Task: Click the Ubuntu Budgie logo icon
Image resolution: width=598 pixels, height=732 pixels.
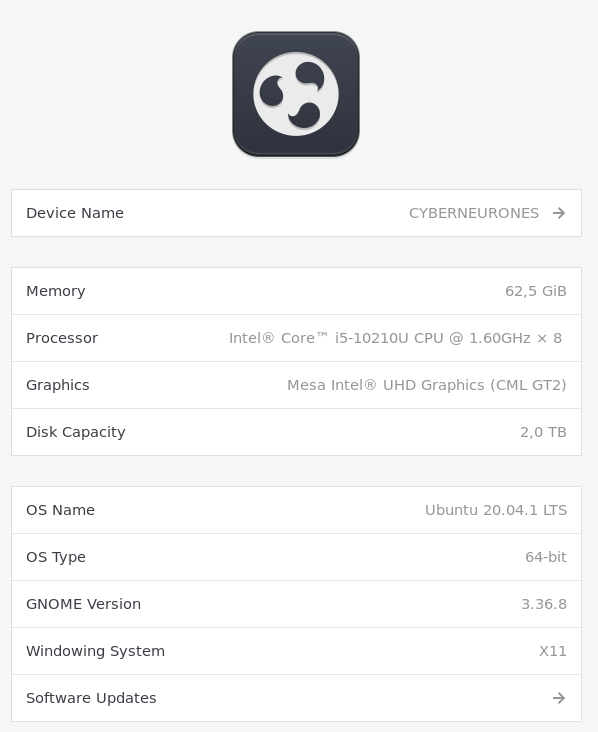Action: pos(296,94)
